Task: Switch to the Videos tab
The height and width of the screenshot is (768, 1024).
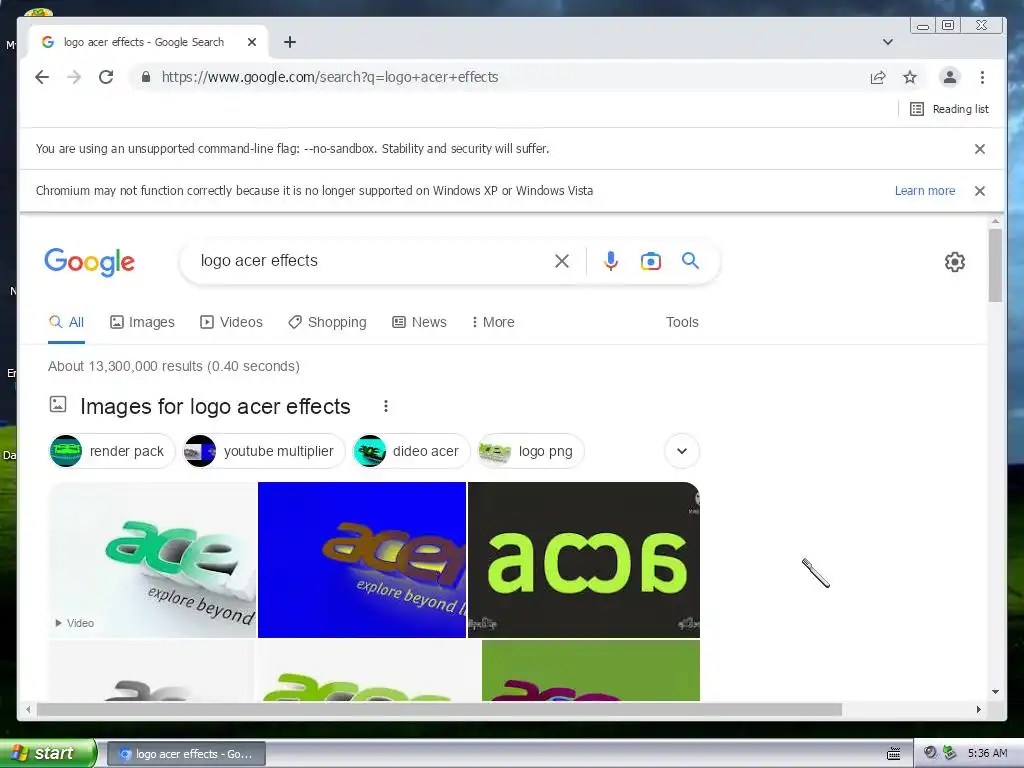Action: click(x=231, y=322)
